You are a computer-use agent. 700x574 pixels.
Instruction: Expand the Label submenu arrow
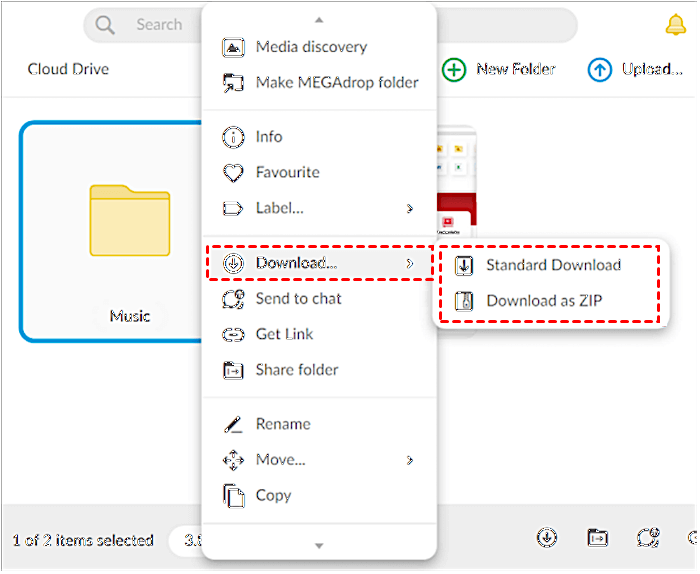click(410, 208)
